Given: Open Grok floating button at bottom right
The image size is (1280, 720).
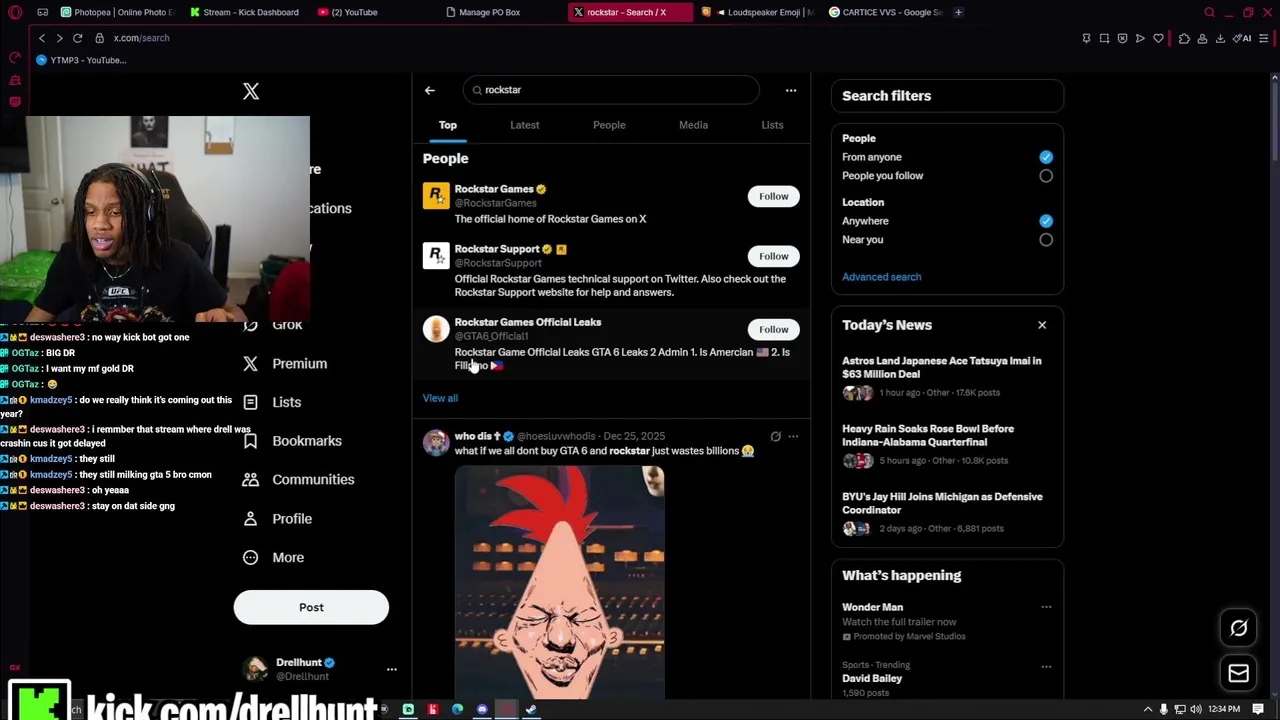Looking at the screenshot, I should tap(1238, 628).
